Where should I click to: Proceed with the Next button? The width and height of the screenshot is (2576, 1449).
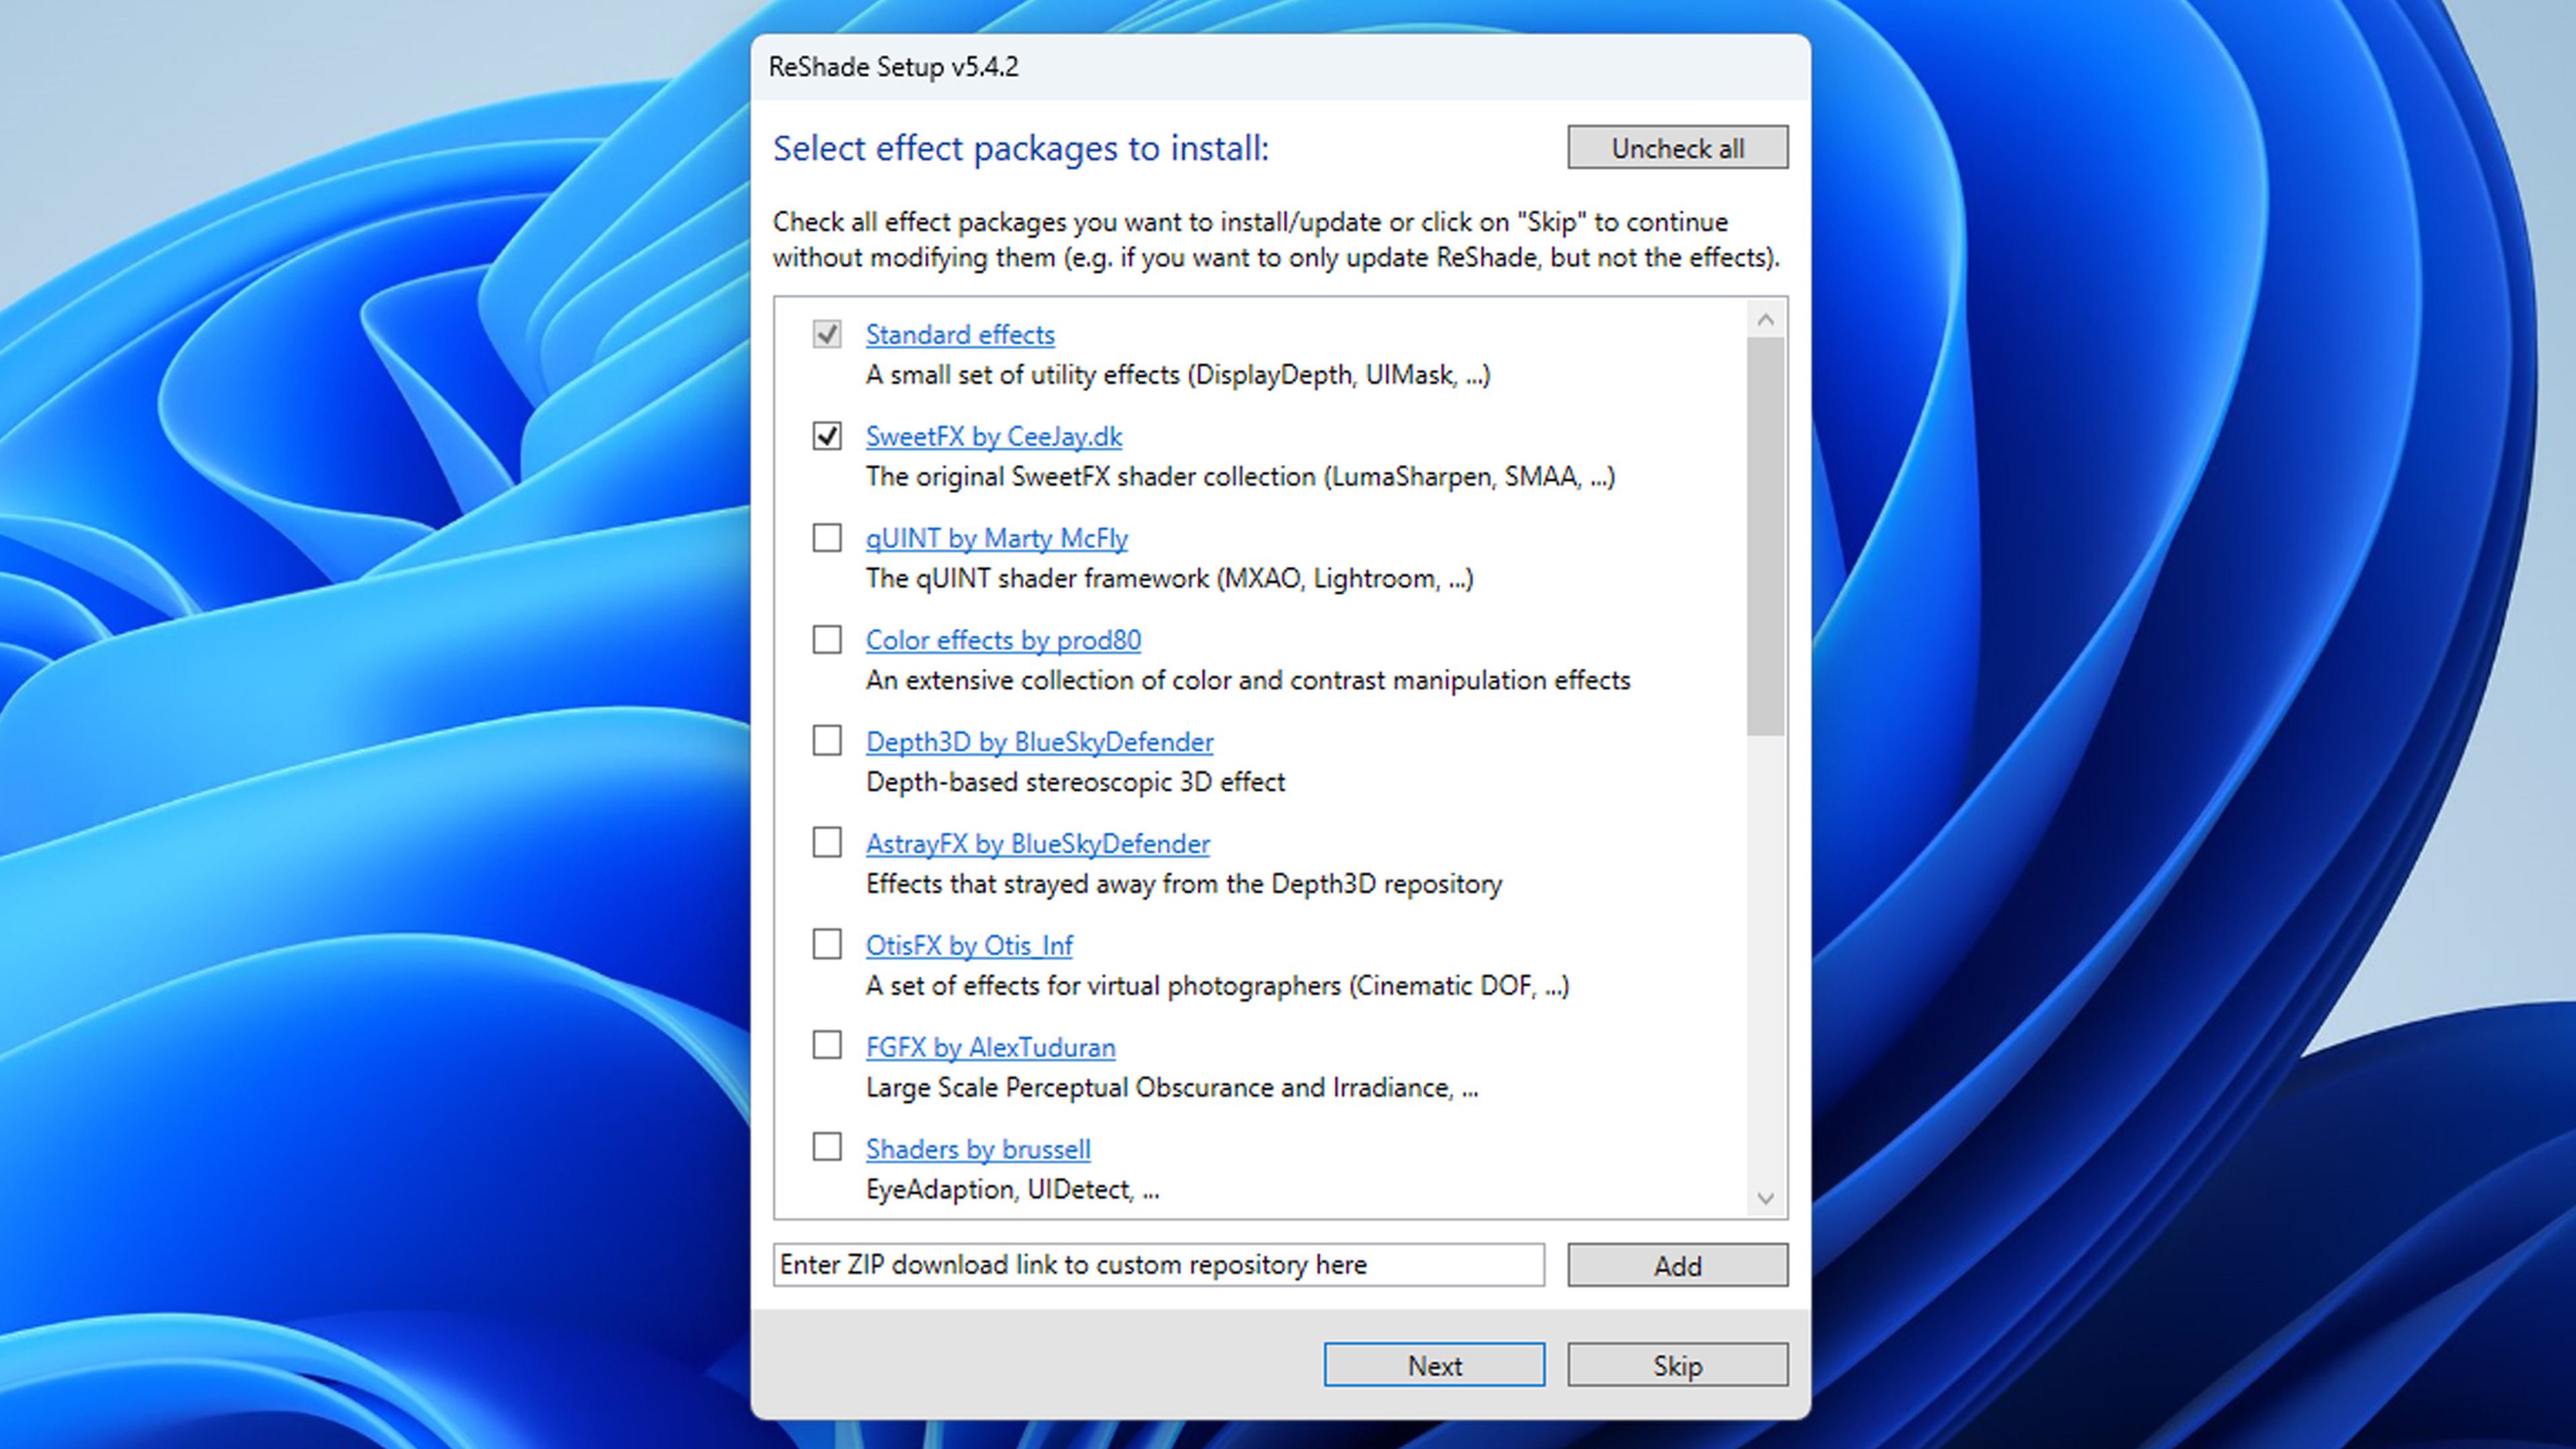[x=1434, y=1365]
